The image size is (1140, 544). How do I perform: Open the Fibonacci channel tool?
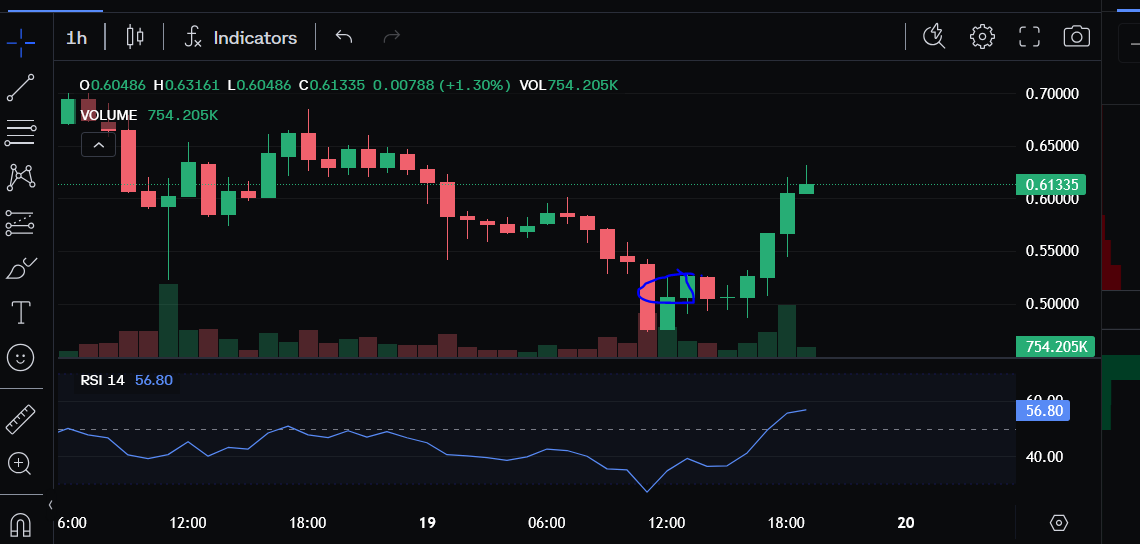(x=20, y=223)
